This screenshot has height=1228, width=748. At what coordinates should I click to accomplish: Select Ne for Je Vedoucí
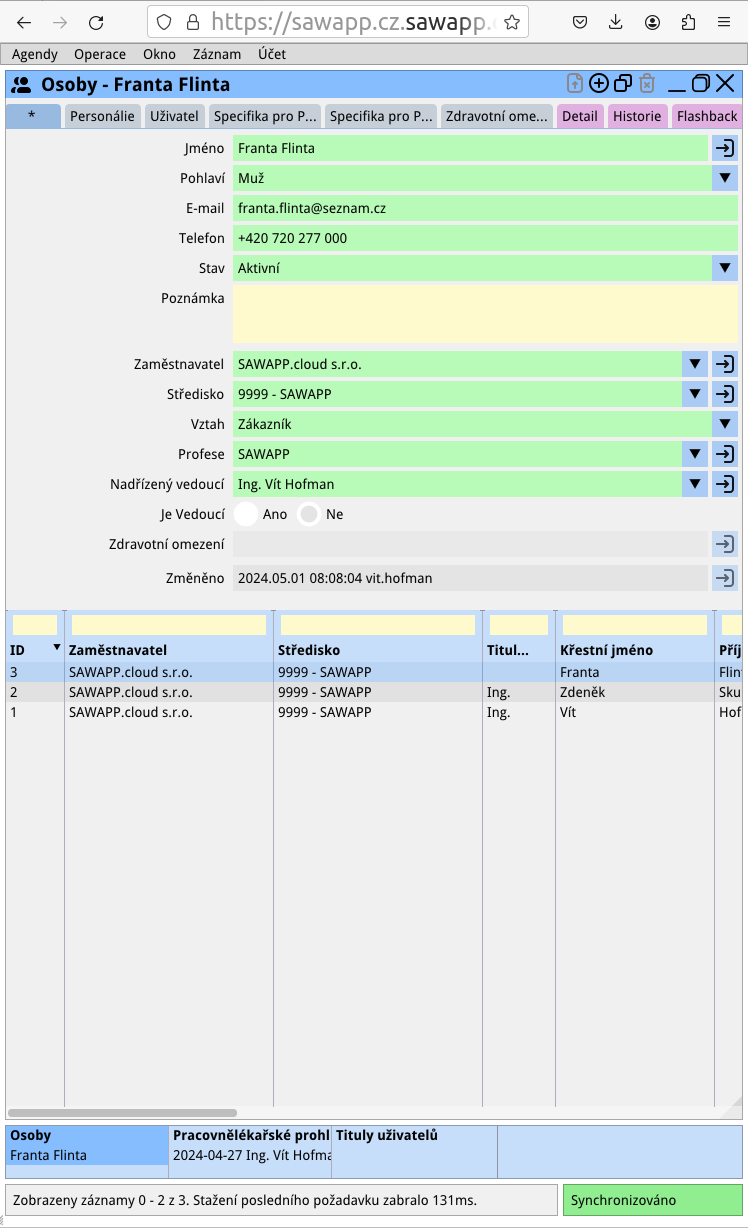pyautogui.click(x=310, y=514)
